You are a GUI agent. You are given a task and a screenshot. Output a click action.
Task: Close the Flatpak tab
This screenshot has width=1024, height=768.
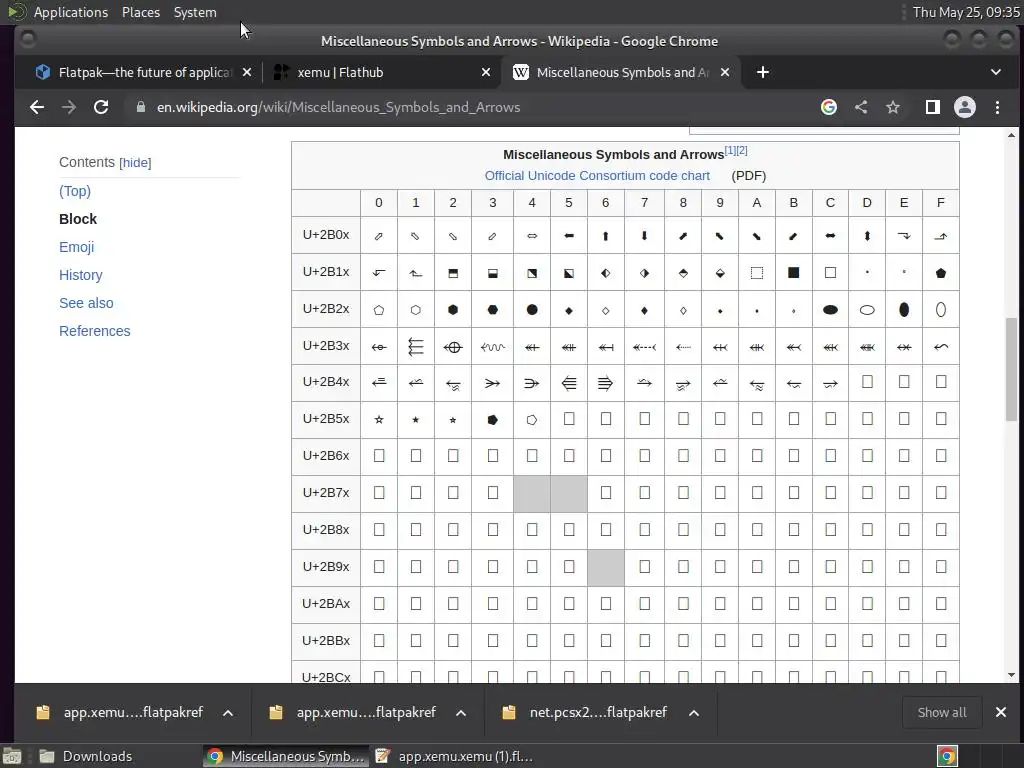(247, 72)
